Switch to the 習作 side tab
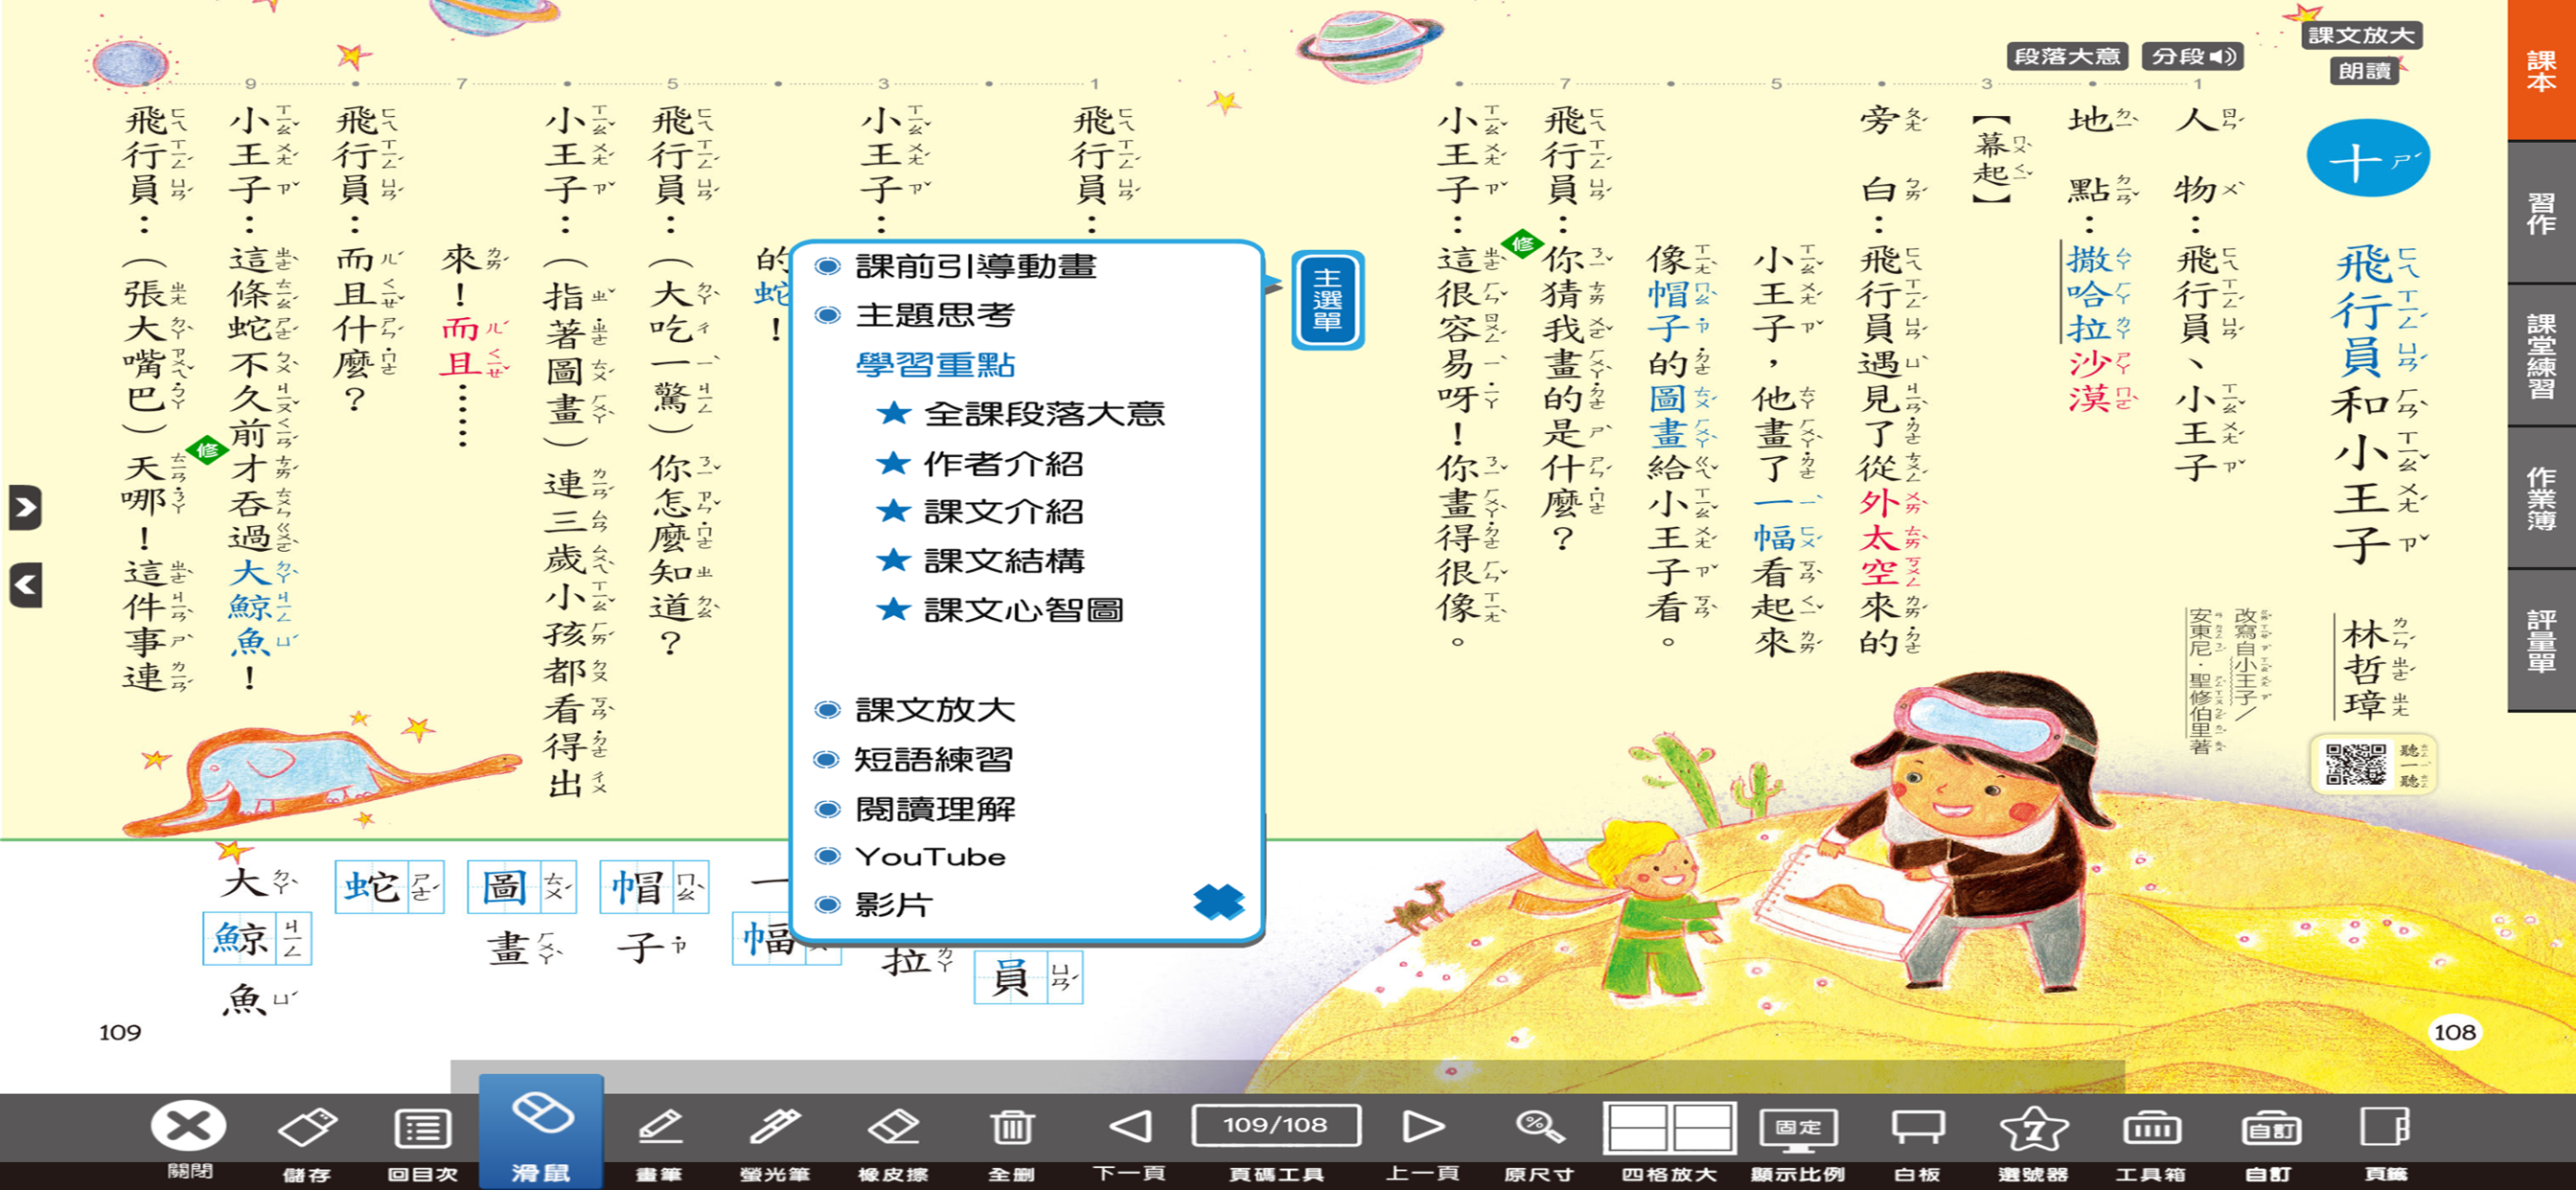2576x1190 pixels. pos(2541,213)
